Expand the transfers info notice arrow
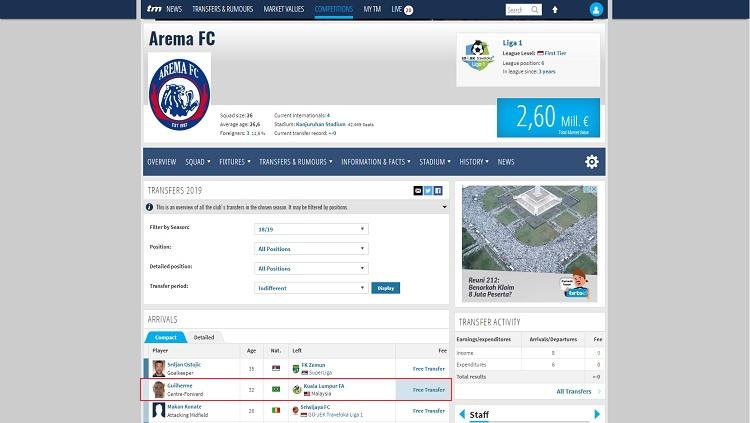 (444, 207)
